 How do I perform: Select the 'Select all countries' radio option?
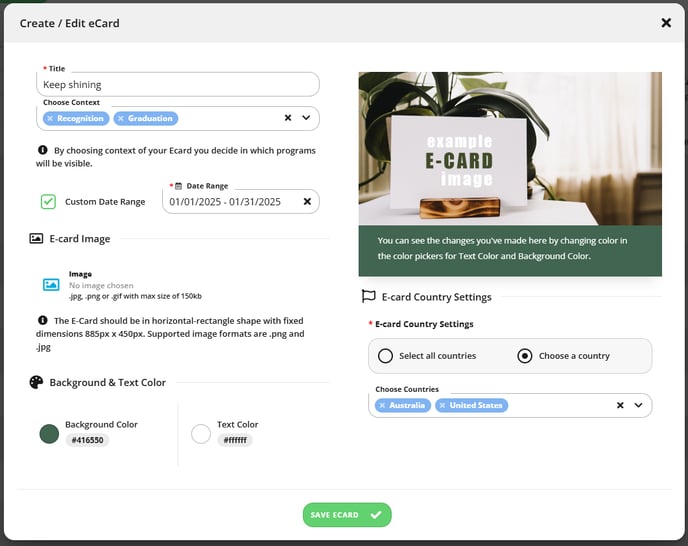(385, 356)
